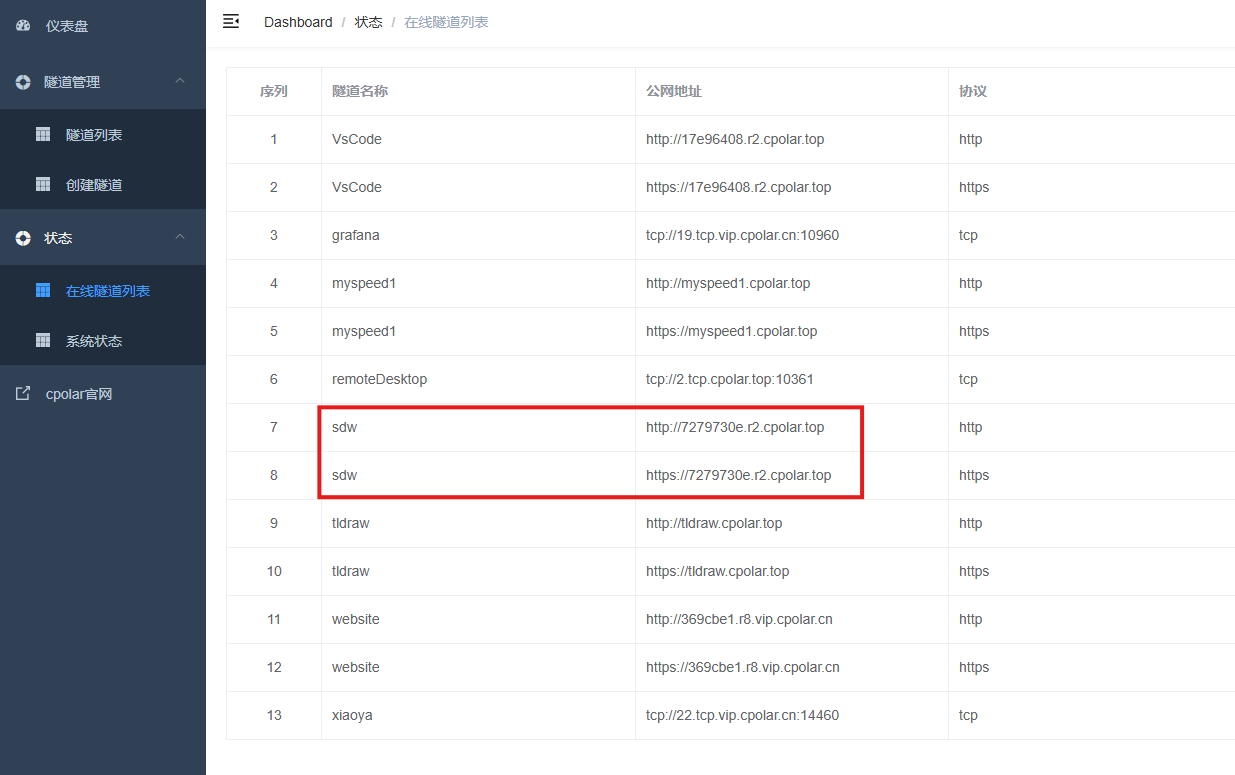Open the 创建隧道 menu item
The image size is (1235, 775).
[x=103, y=184]
